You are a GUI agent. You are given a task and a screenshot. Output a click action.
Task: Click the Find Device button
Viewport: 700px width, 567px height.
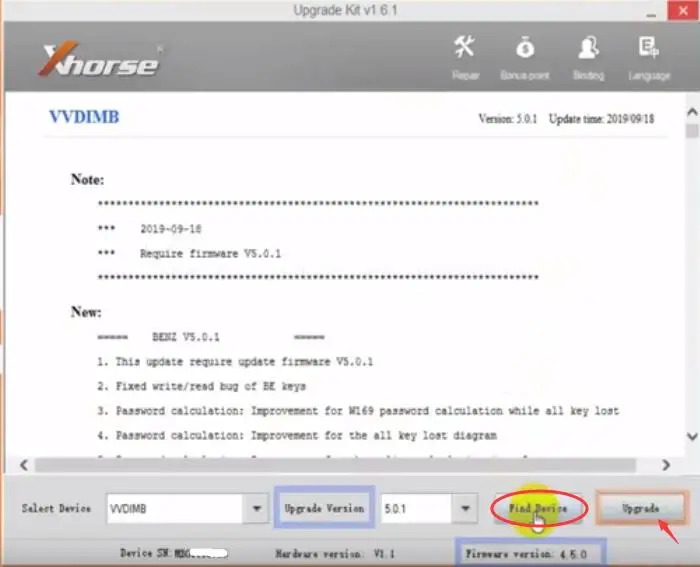538,508
